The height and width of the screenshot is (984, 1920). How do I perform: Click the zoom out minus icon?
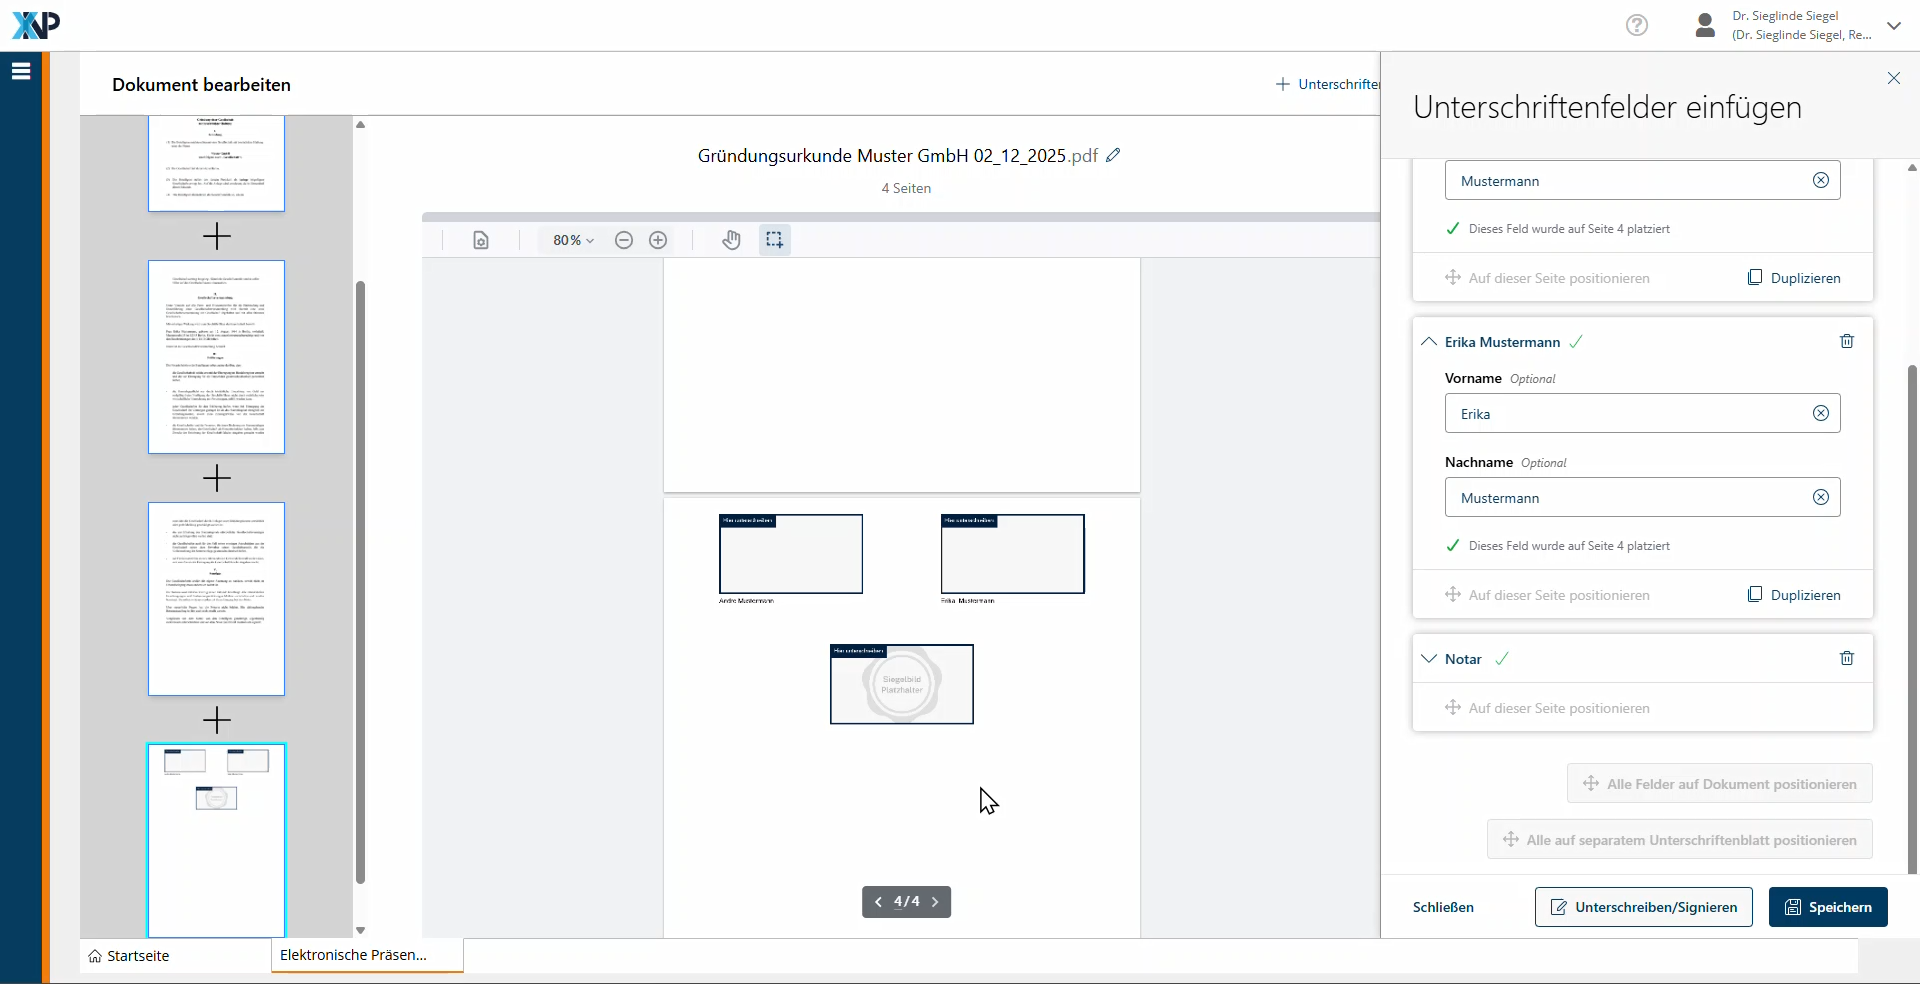[x=624, y=240]
